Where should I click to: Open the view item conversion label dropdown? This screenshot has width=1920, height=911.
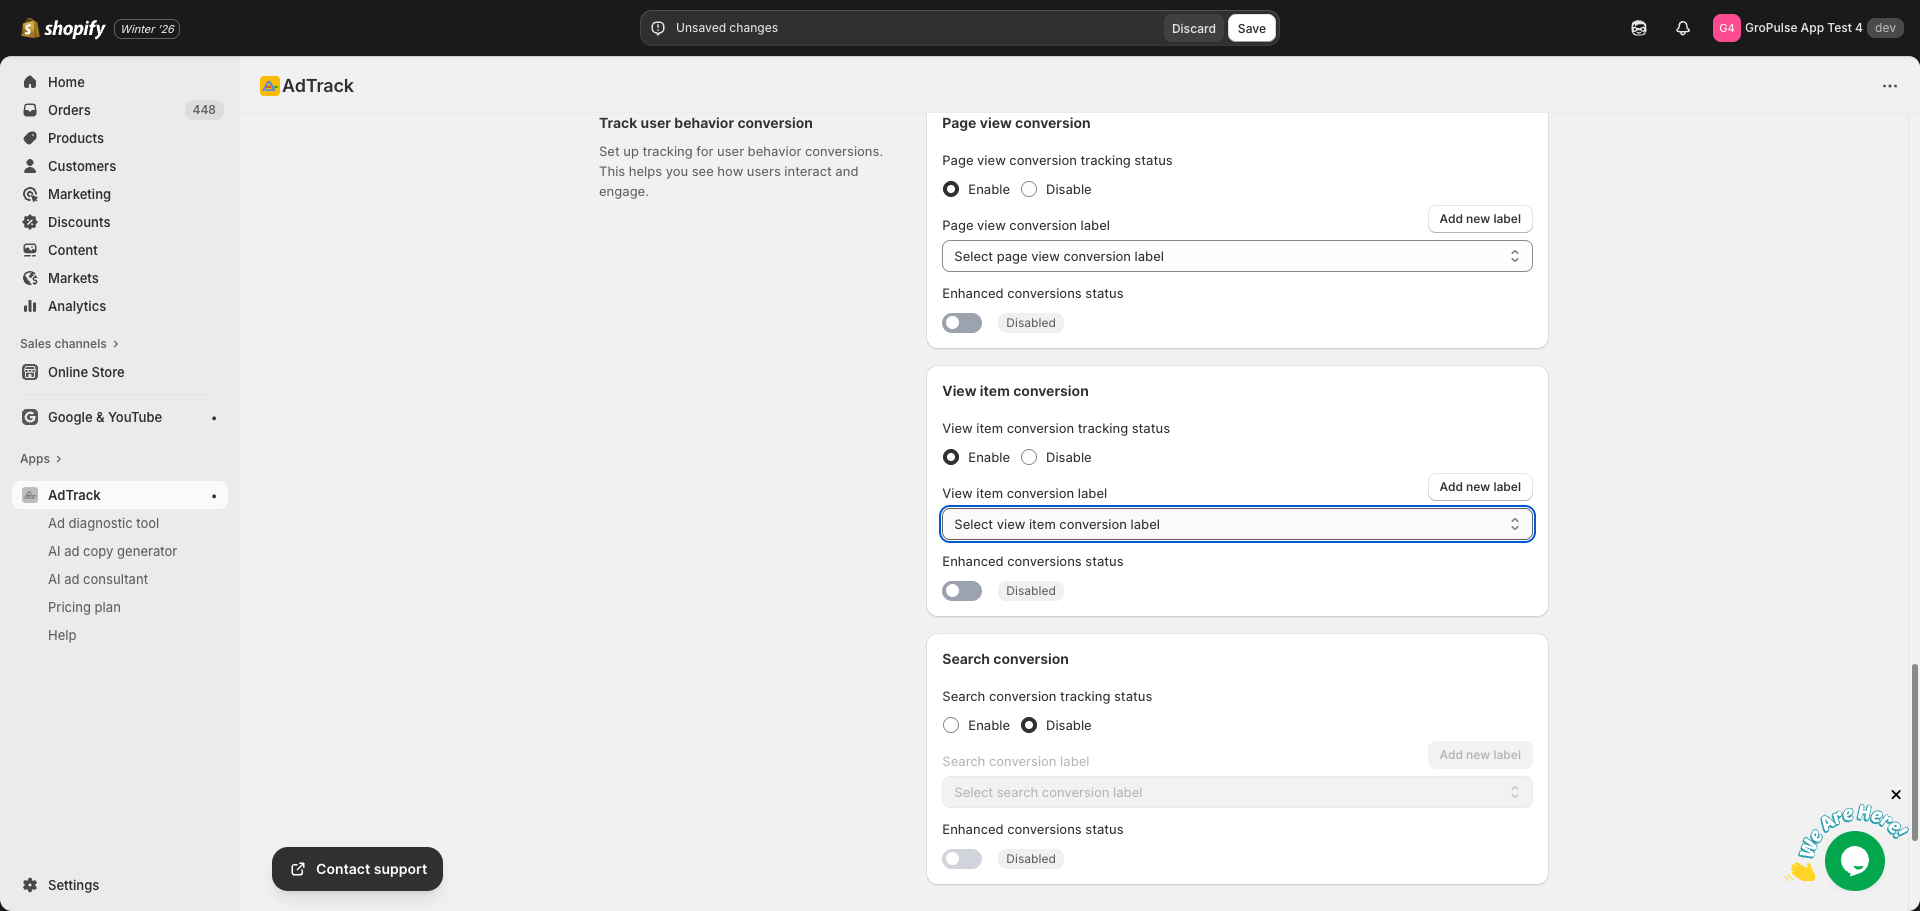pyautogui.click(x=1236, y=524)
